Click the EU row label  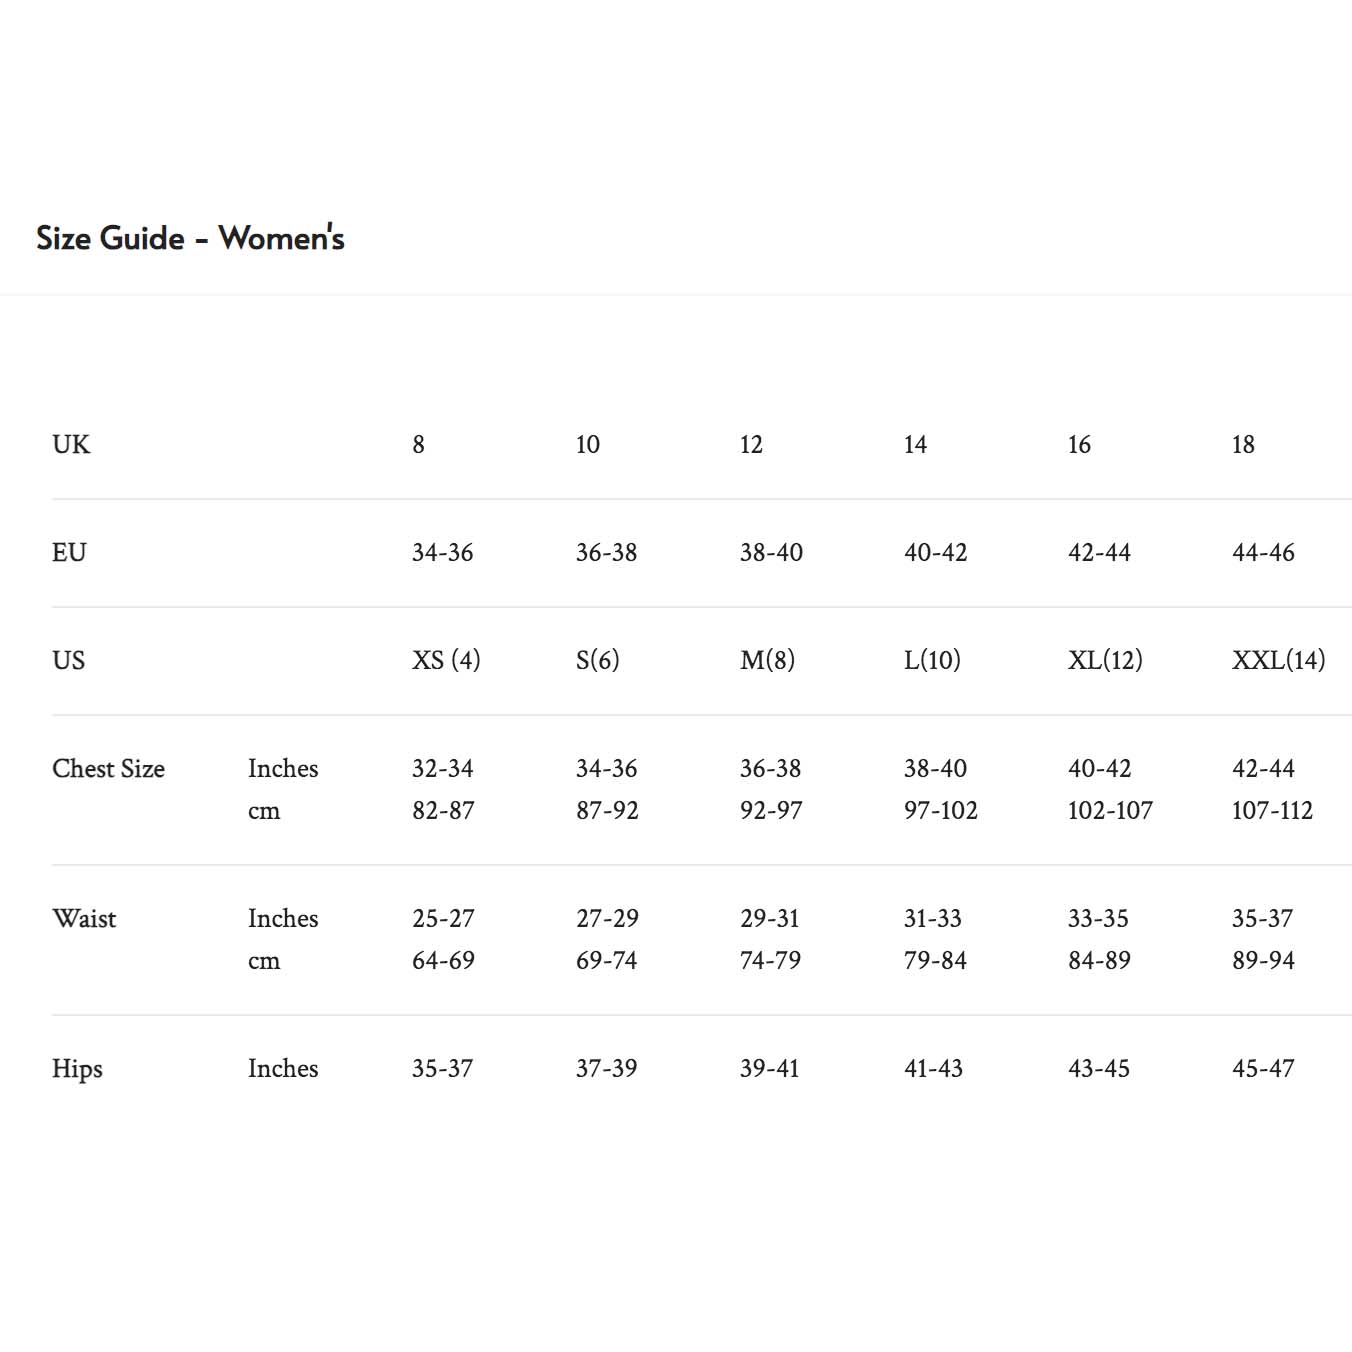[69, 552]
